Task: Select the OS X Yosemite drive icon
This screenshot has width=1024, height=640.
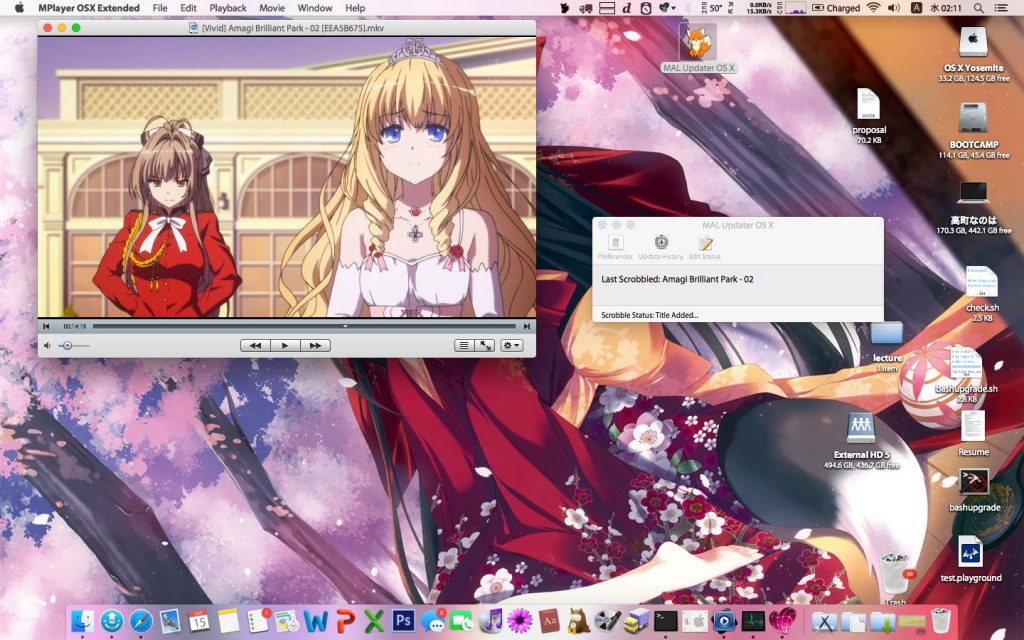Action: (x=973, y=42)
